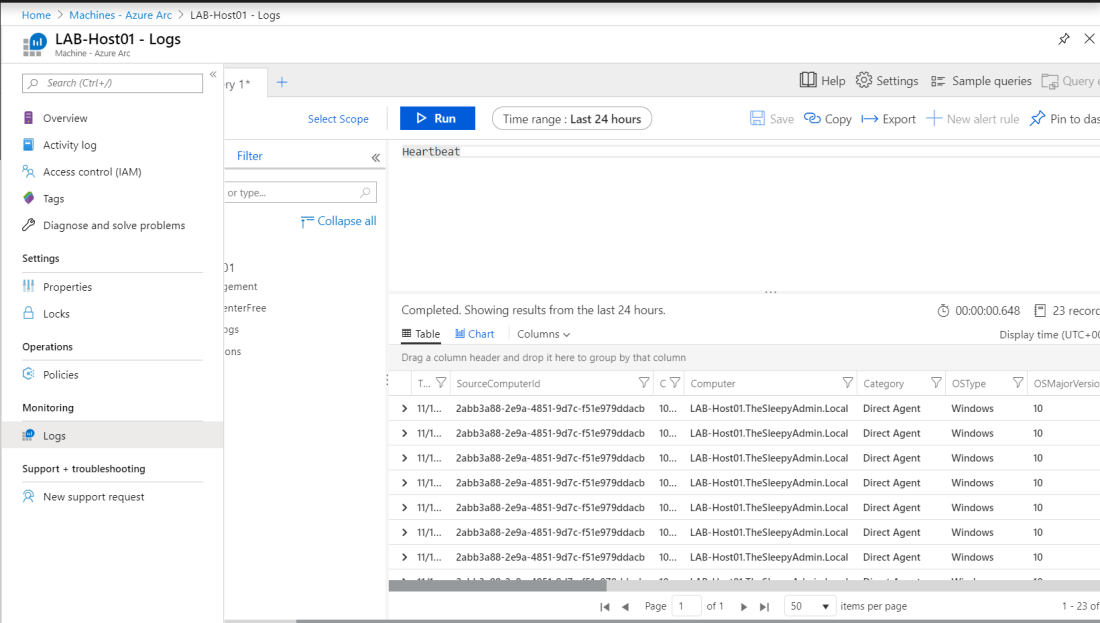Viewport: 1100px width, 623px height.
Task: Switch to the Chart view tab
Action: point(475,334)
